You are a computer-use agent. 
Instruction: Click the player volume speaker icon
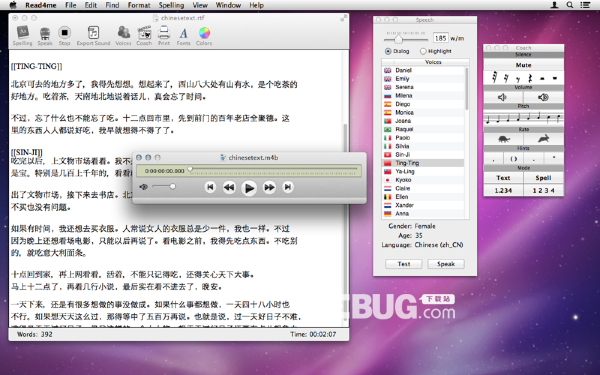(143, 187)
